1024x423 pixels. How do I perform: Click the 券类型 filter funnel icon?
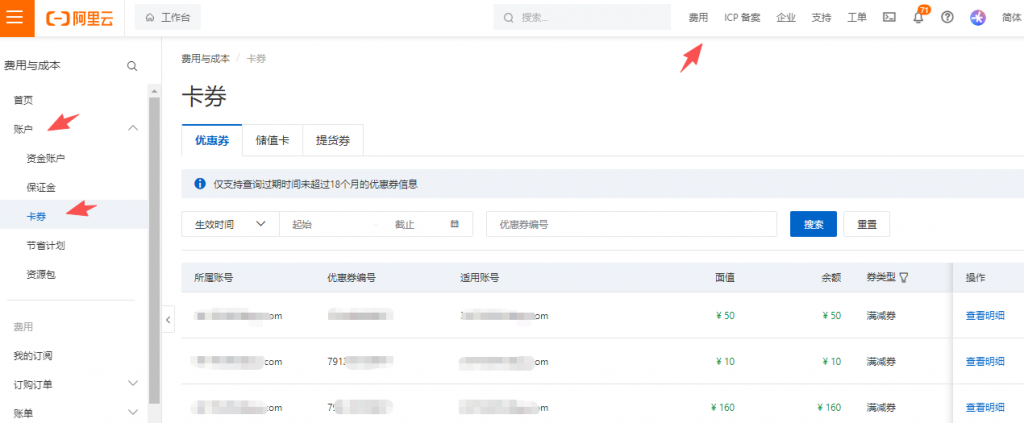tap(904, 278)
